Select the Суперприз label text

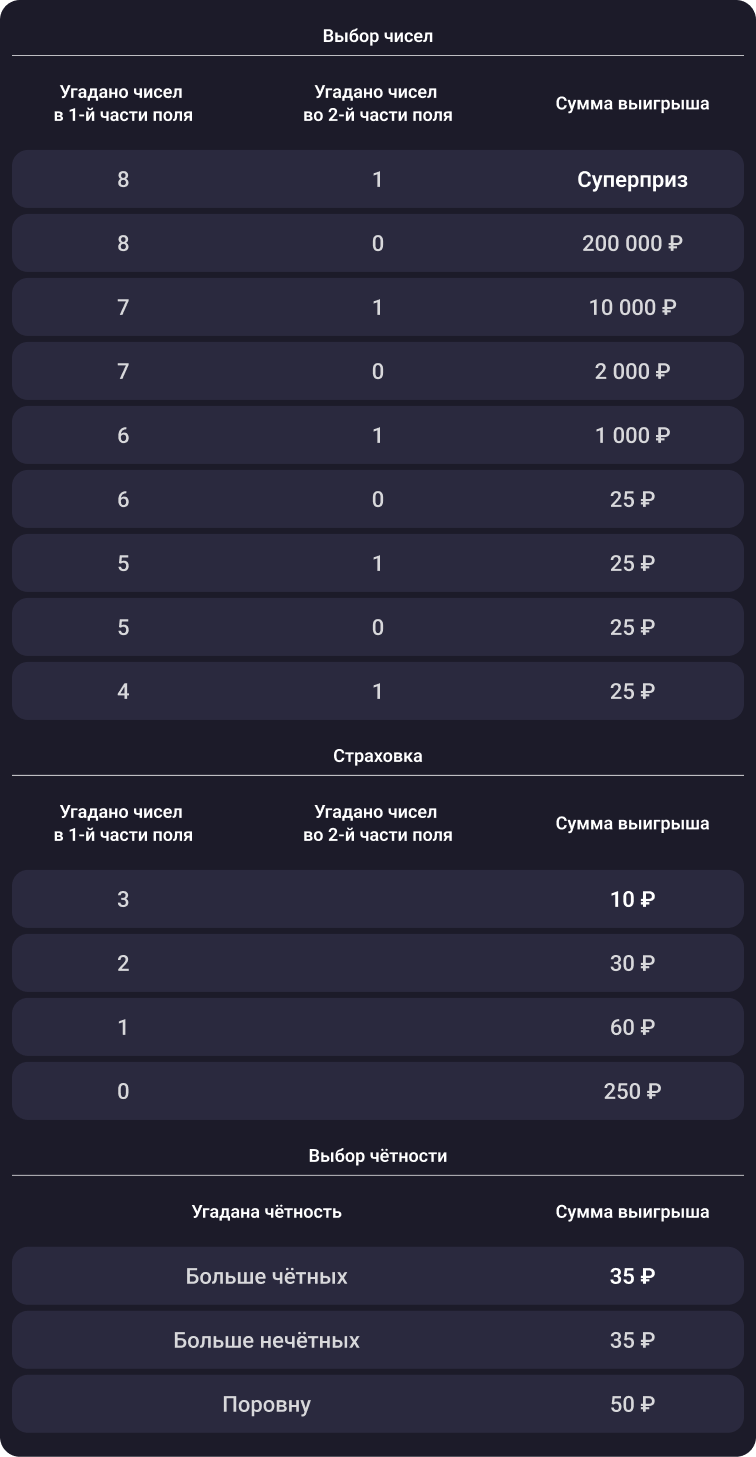coord(632,180)
